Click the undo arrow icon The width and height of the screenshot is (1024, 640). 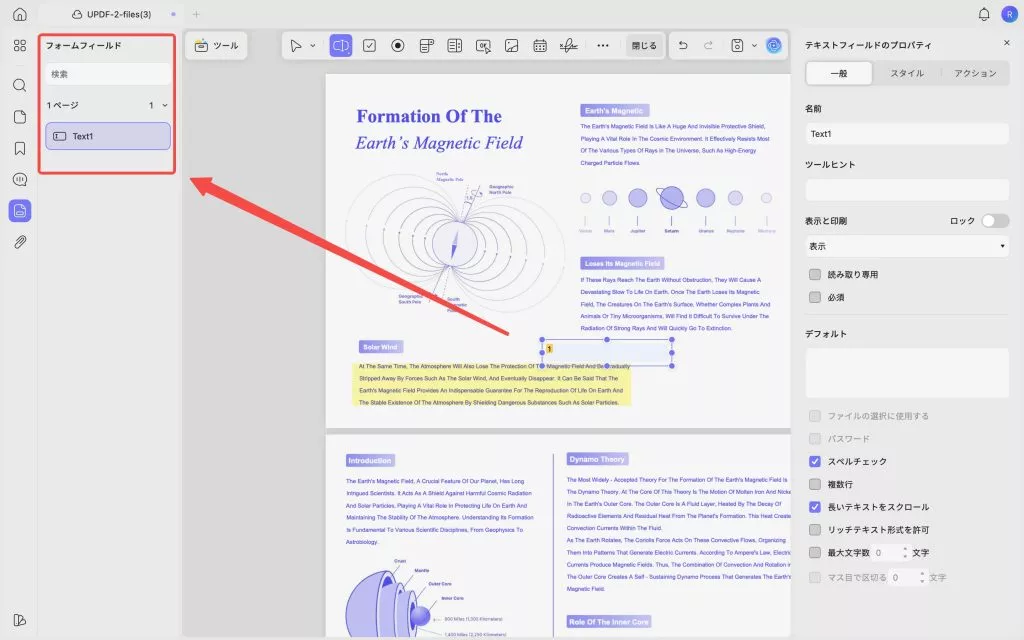click(x=683, y=46)
